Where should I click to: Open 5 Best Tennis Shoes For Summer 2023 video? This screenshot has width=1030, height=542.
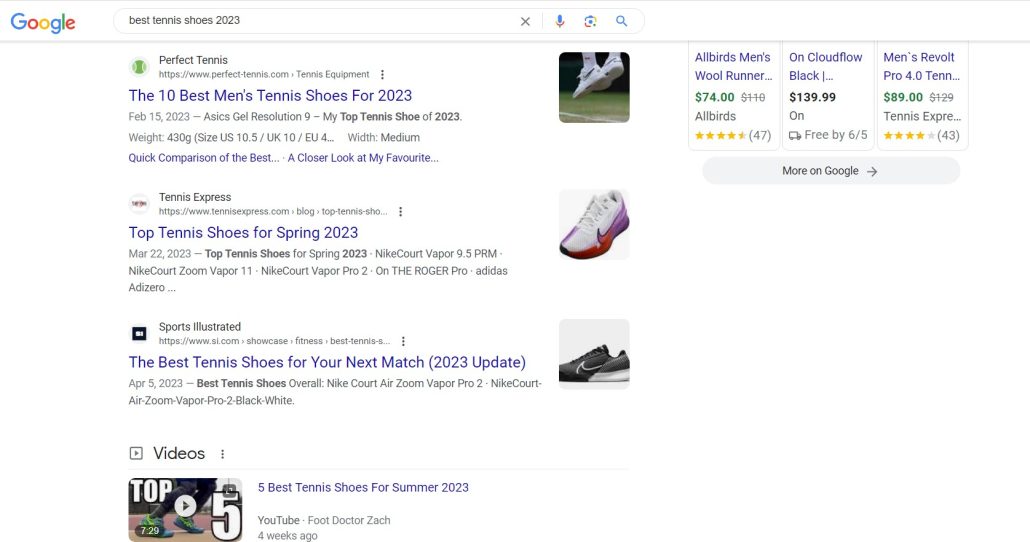363,487
